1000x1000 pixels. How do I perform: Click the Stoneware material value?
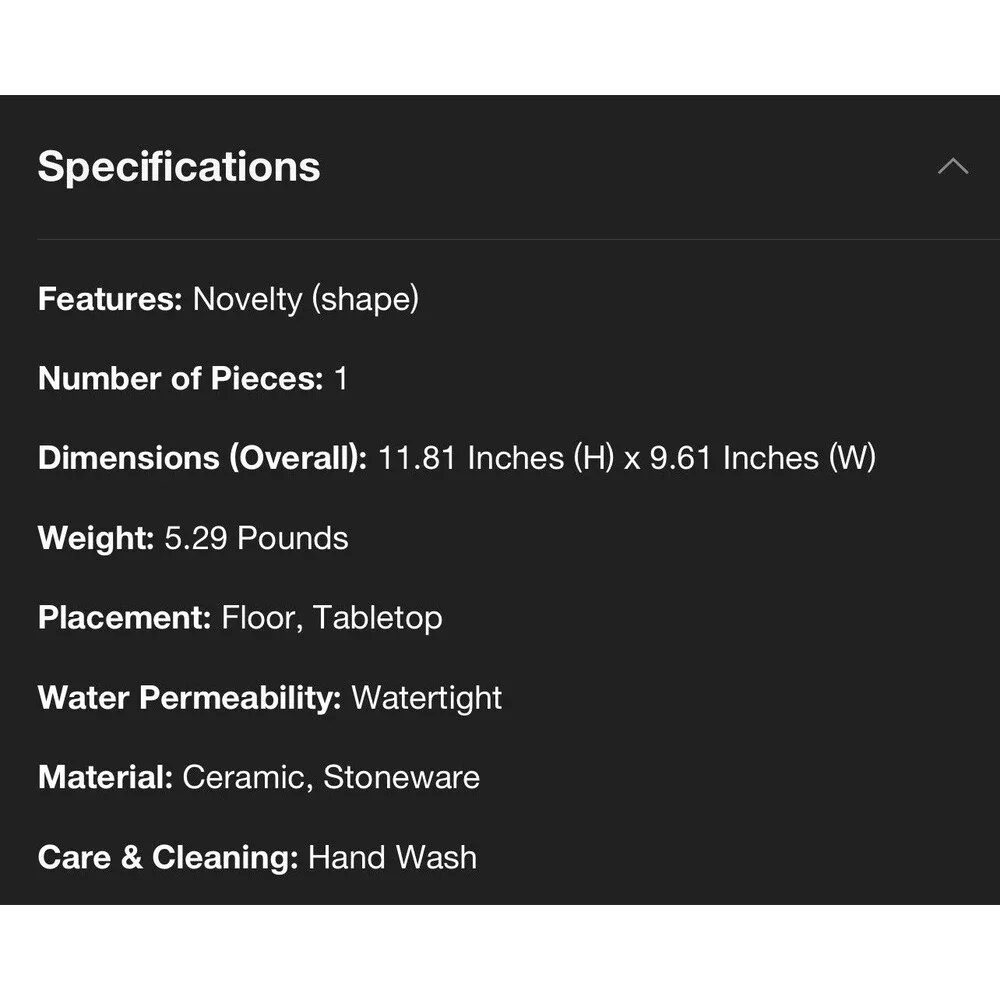[402, 777]
